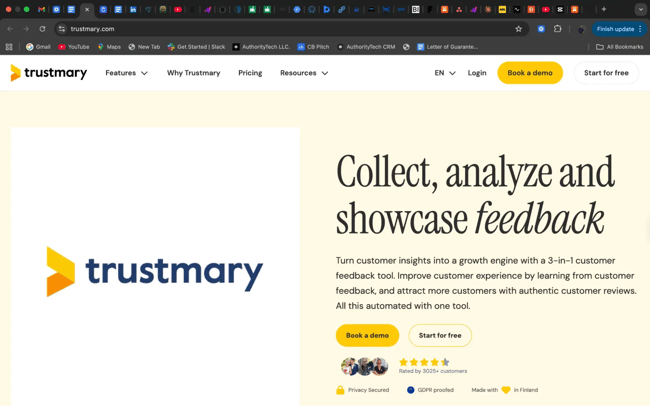Click the Finish update button
This screenshot has height=406, width=650.
615,29
